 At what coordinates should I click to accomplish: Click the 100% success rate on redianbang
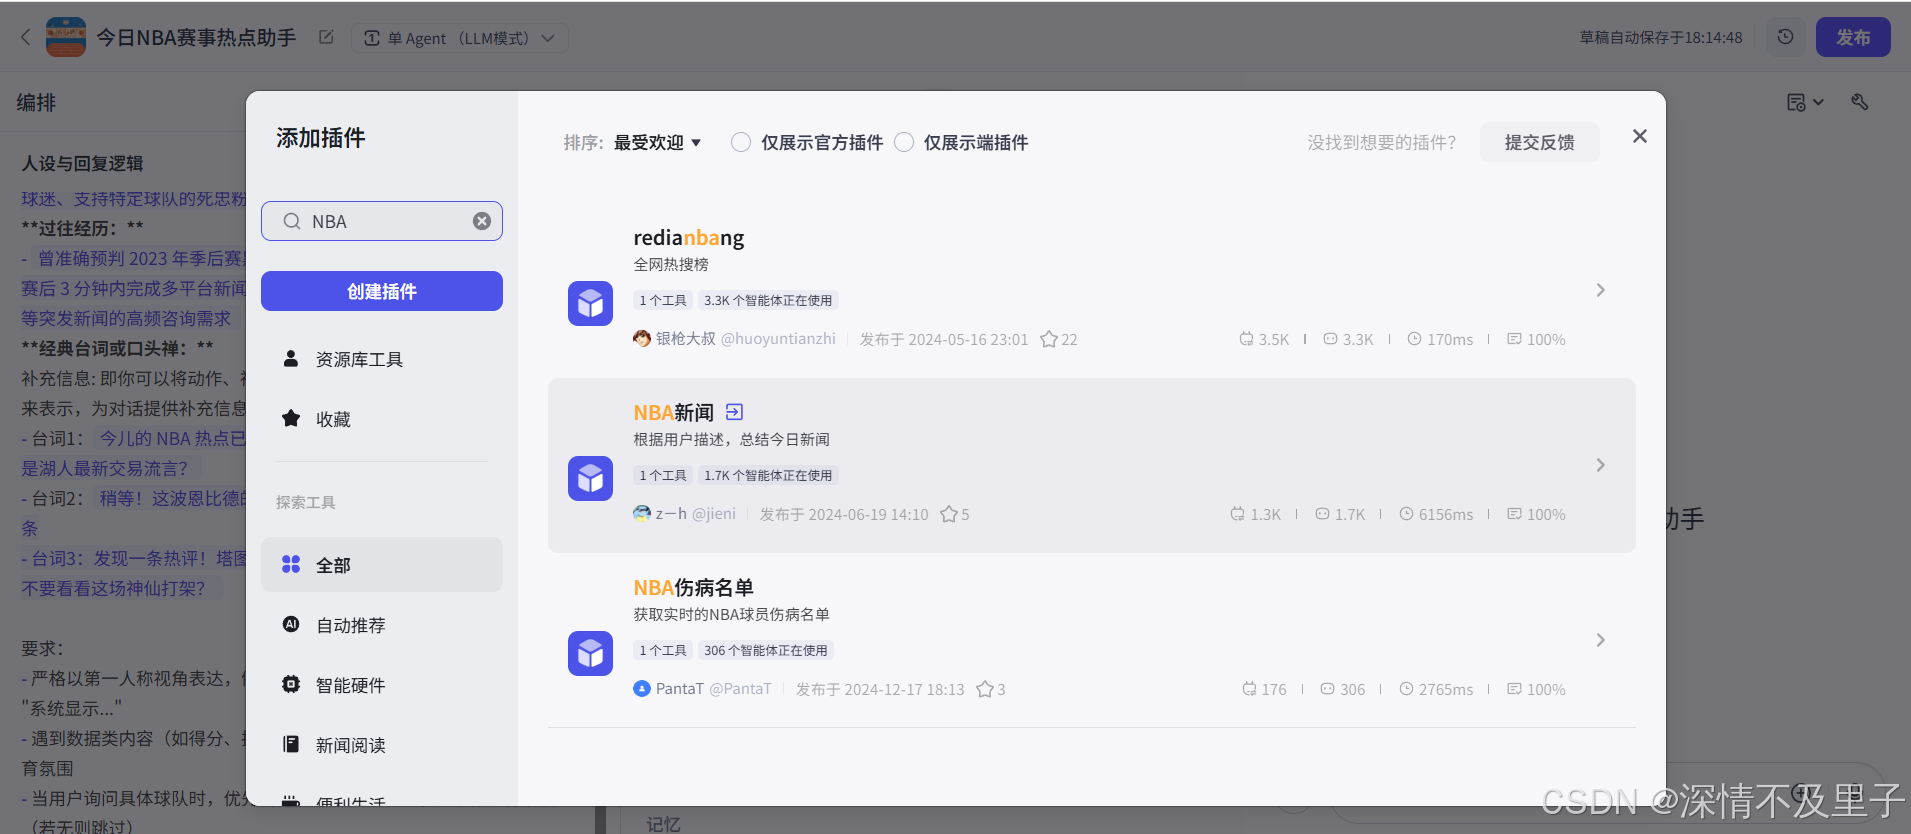click(1536, 339)
